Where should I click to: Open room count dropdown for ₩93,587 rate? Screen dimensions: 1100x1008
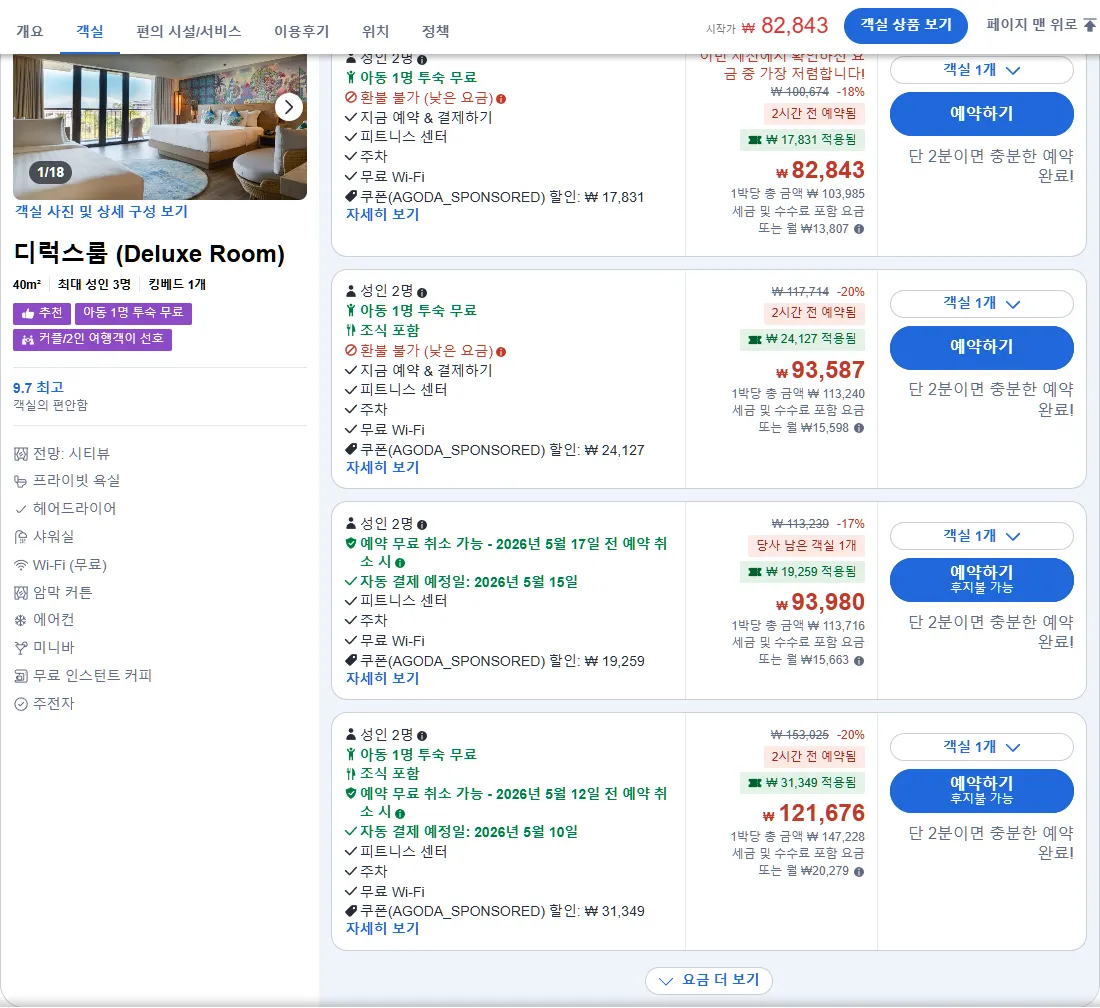click(x=981, y=304)
